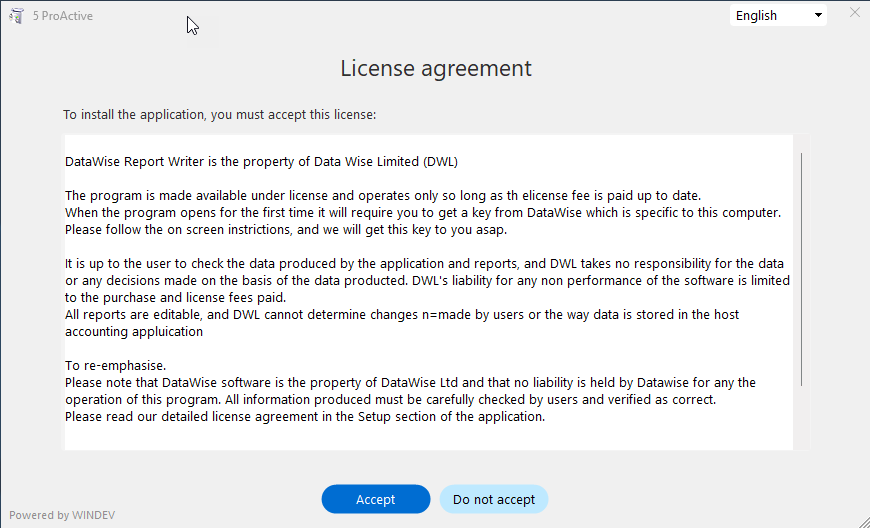
Task: Click the To re-emphasise line in the license
Action: click(115, 366)
